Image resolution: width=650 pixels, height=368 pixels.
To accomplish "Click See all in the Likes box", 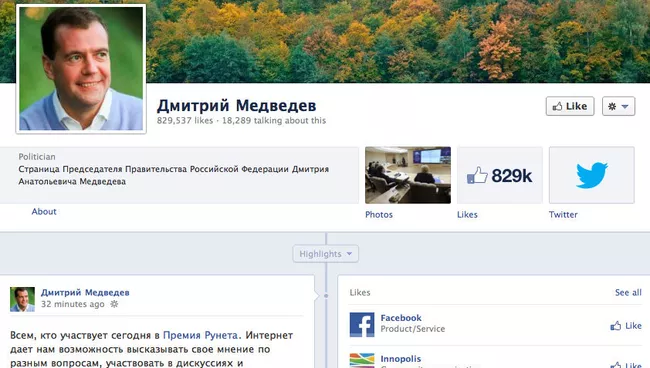I will [x=628, y=293].
